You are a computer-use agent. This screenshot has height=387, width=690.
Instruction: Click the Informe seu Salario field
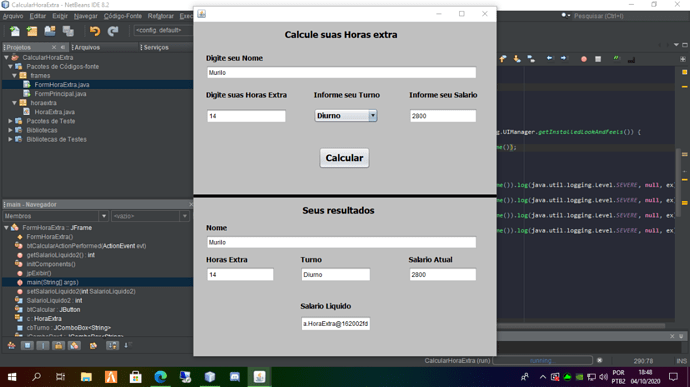[443, 116]
